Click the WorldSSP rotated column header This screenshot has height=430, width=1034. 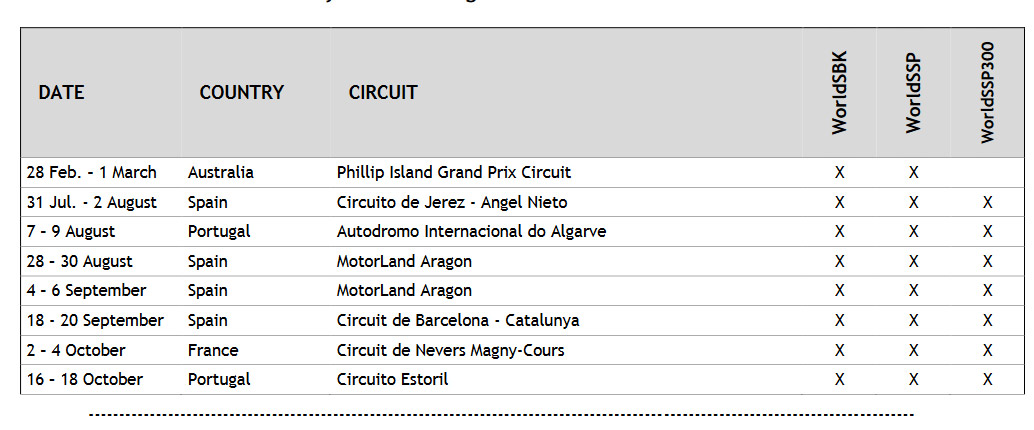click(x=913, y=92)
